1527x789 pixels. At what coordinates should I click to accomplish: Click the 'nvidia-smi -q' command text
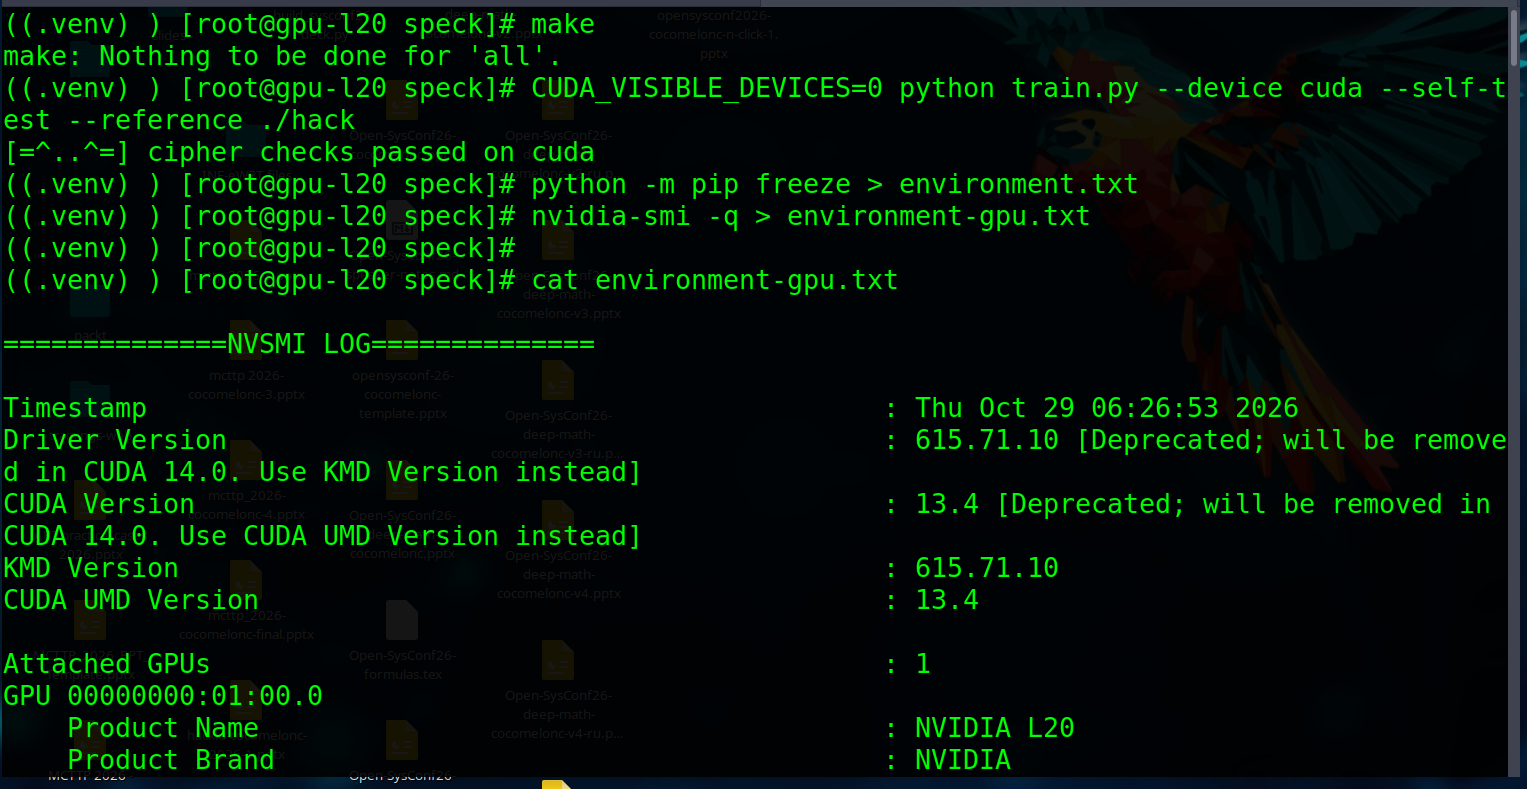pyautogui.click(x=635, y=216)
